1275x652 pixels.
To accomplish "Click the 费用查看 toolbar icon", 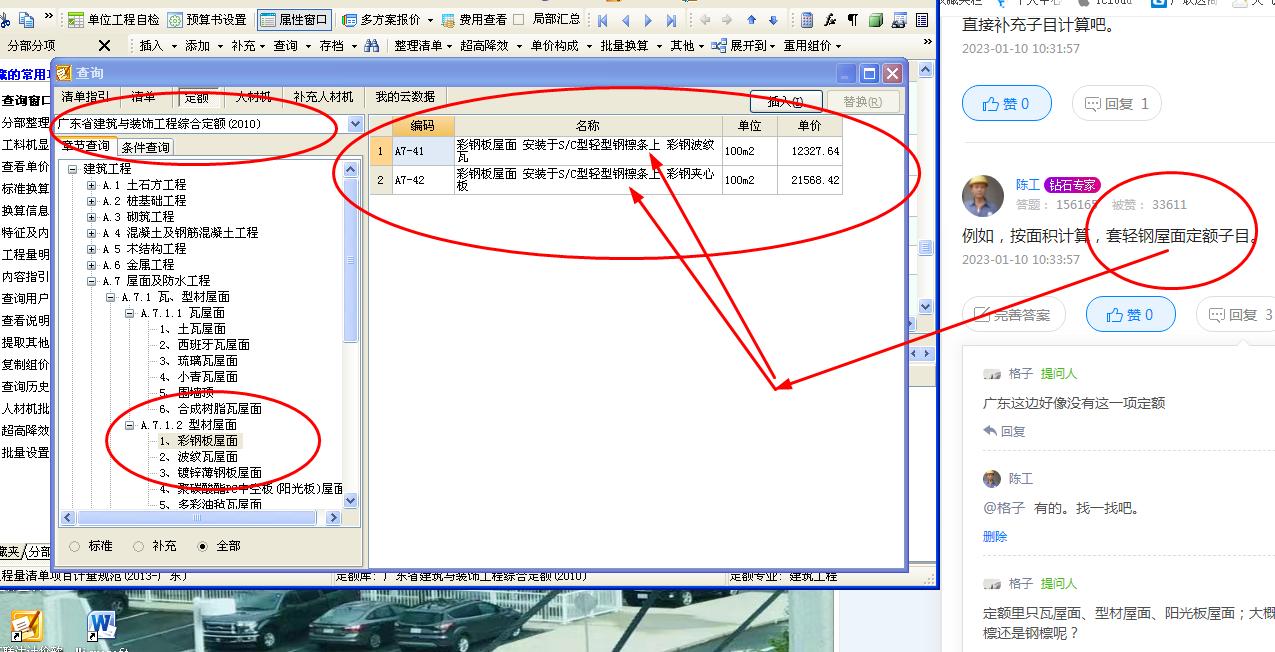I will (x=447, y=20).
